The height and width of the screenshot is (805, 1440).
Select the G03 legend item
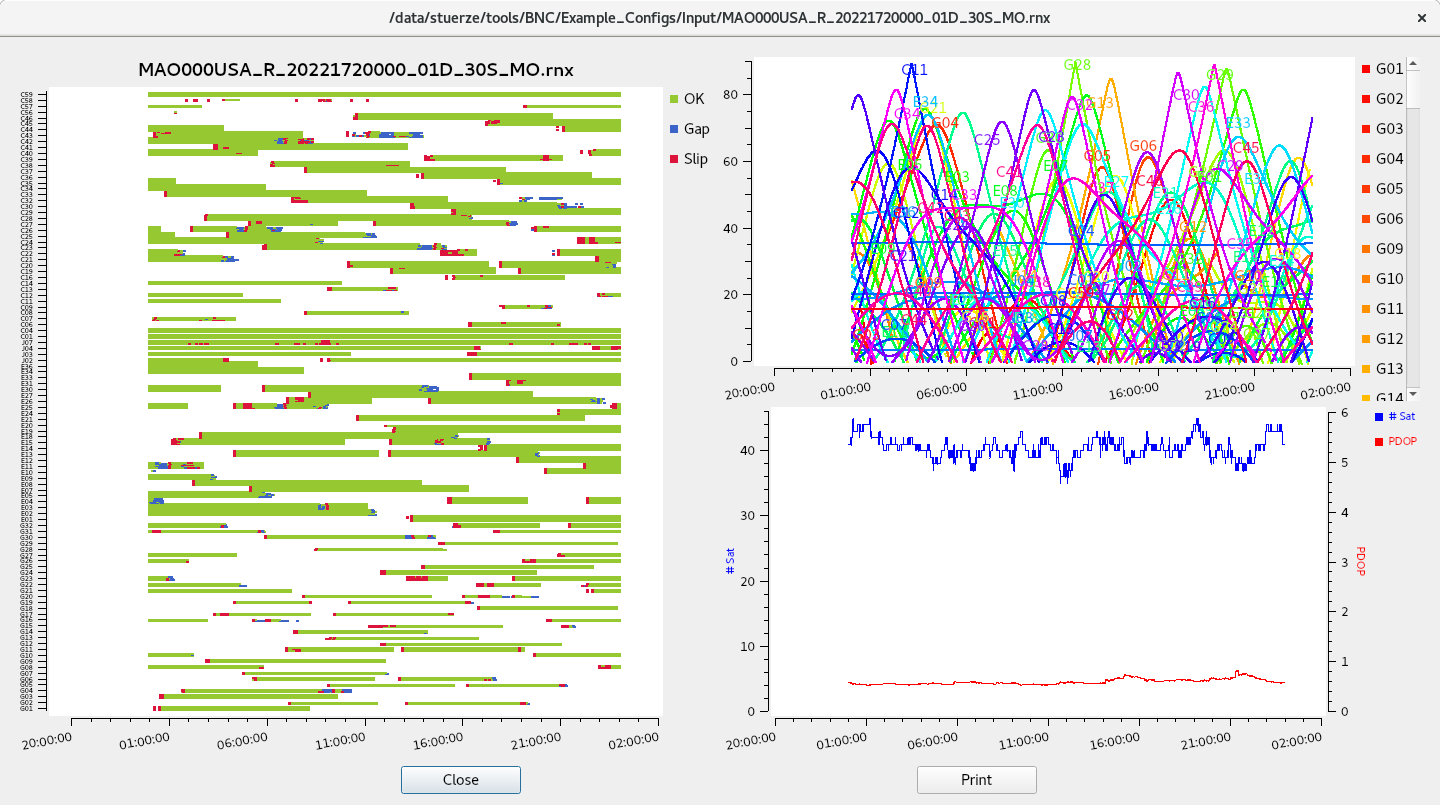(1389, 129)
